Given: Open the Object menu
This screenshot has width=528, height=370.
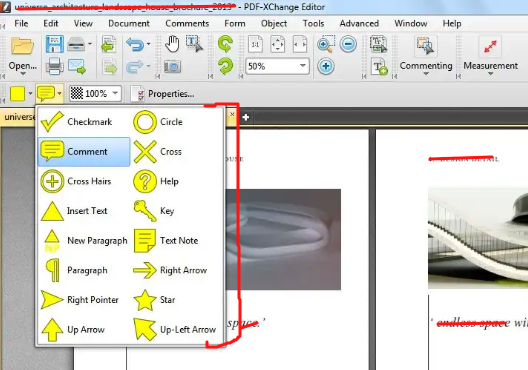Looking at the screenshot, I should click(274, 24).
